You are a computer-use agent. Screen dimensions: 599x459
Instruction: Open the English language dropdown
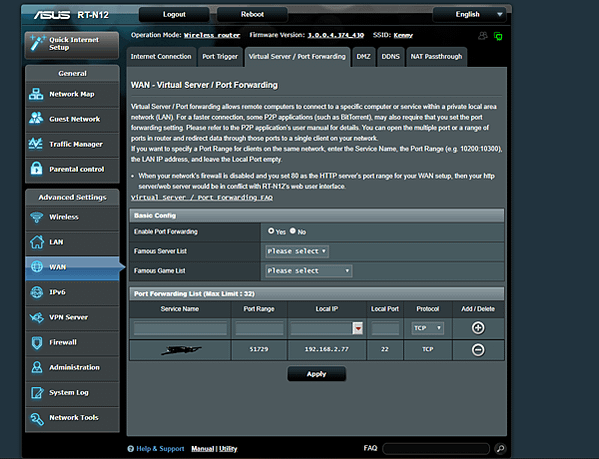469,15
